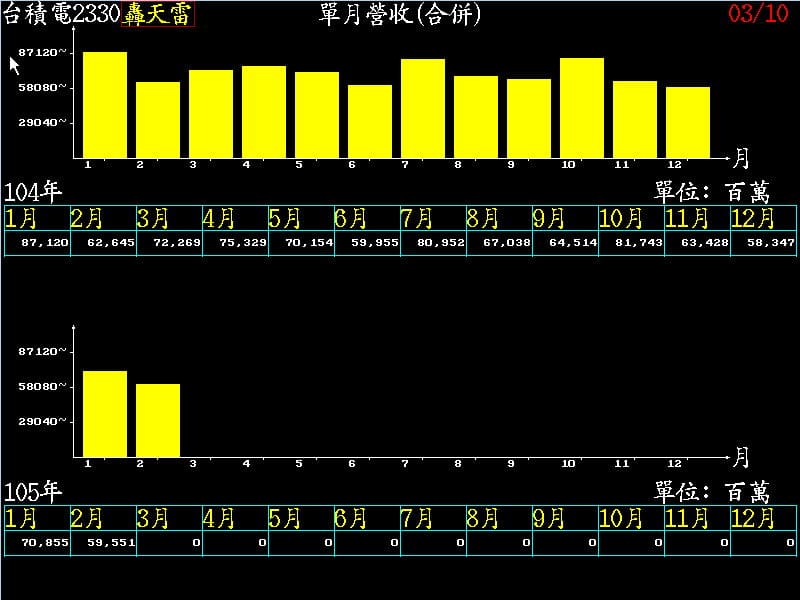
Task: Click the 87,120 revenue cell
Action: pyautogui.click(x=37, y=243)
